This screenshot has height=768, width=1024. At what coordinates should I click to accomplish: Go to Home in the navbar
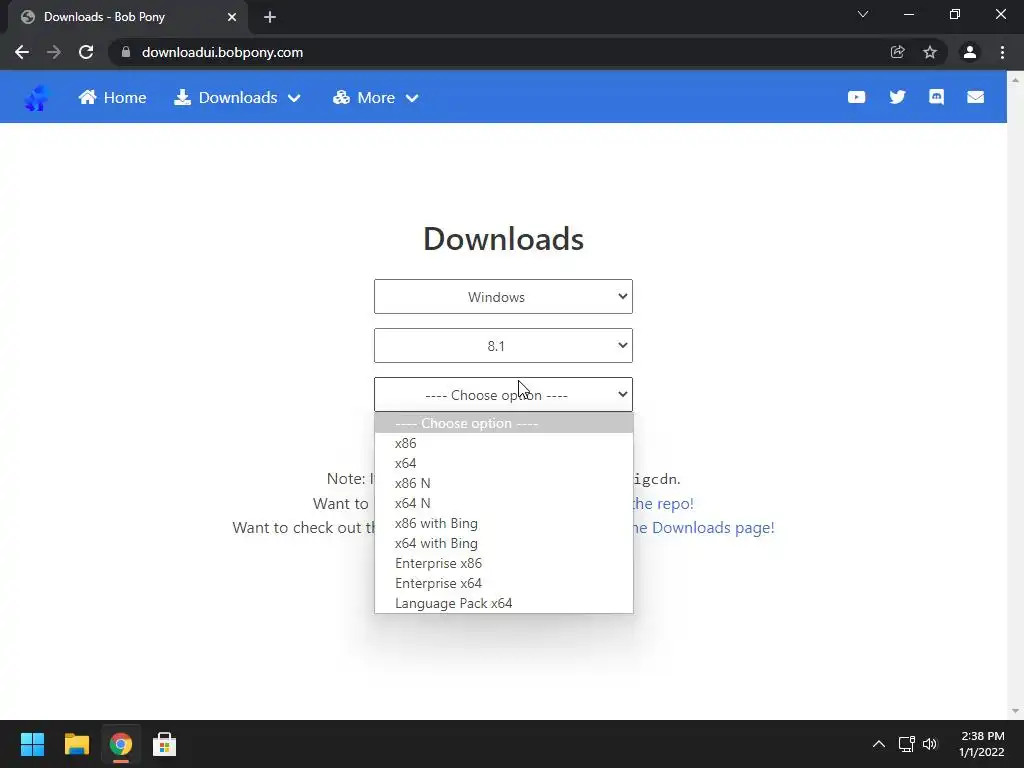coord(112,98)
